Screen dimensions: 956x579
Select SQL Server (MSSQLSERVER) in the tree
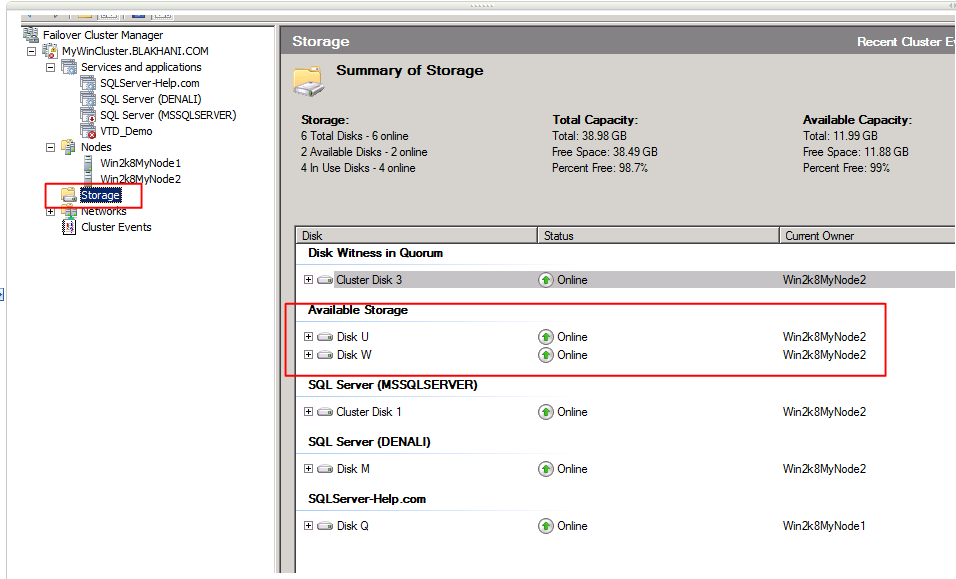click(x=167, y=115)
